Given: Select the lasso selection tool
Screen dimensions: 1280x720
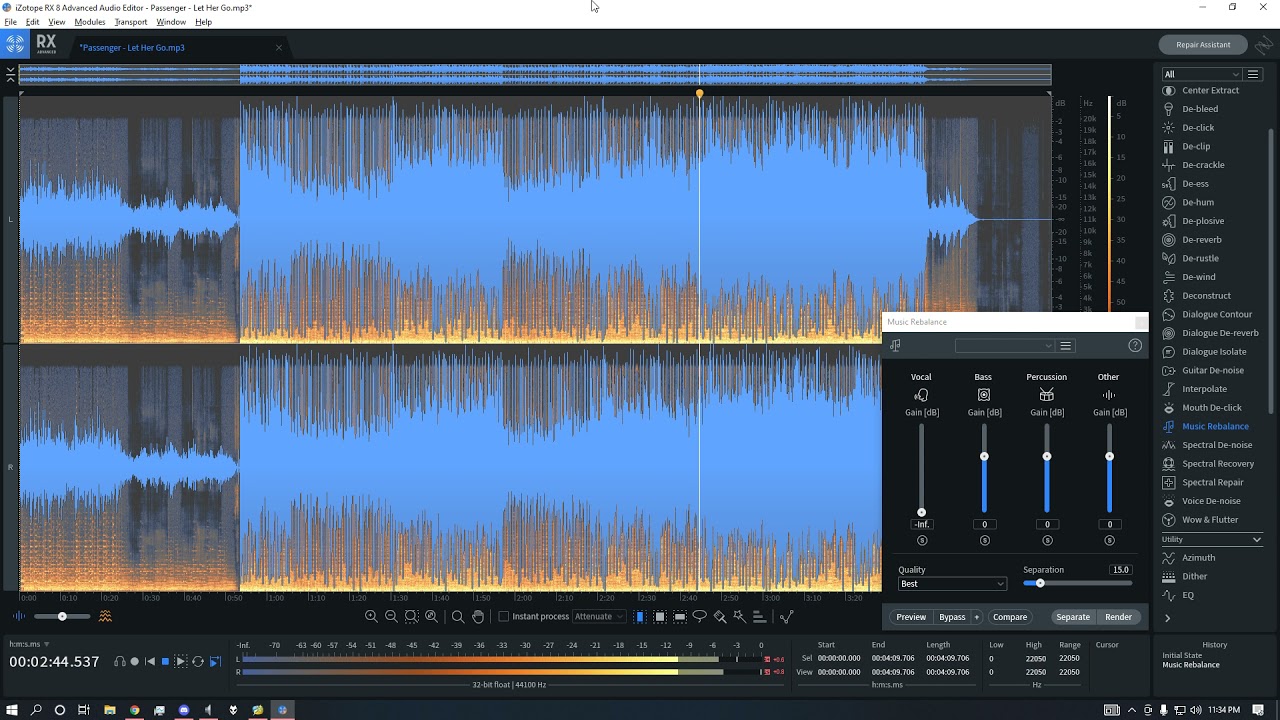Looking at the screenshot, I should pyautogui.click(x=700, y=617).
